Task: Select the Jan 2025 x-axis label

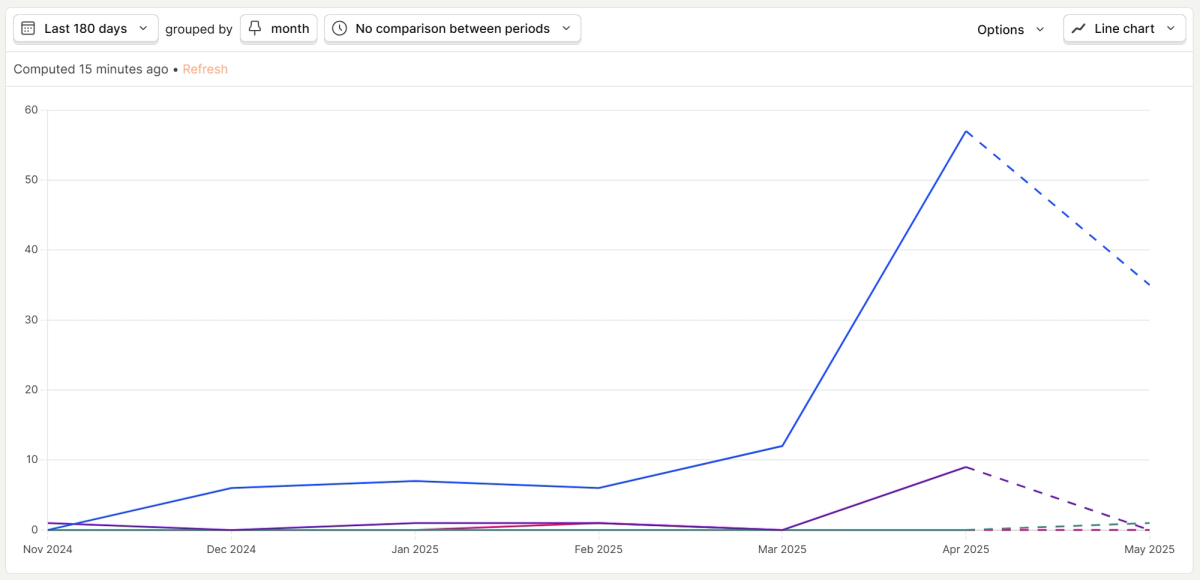Action: tap(415, 549)
